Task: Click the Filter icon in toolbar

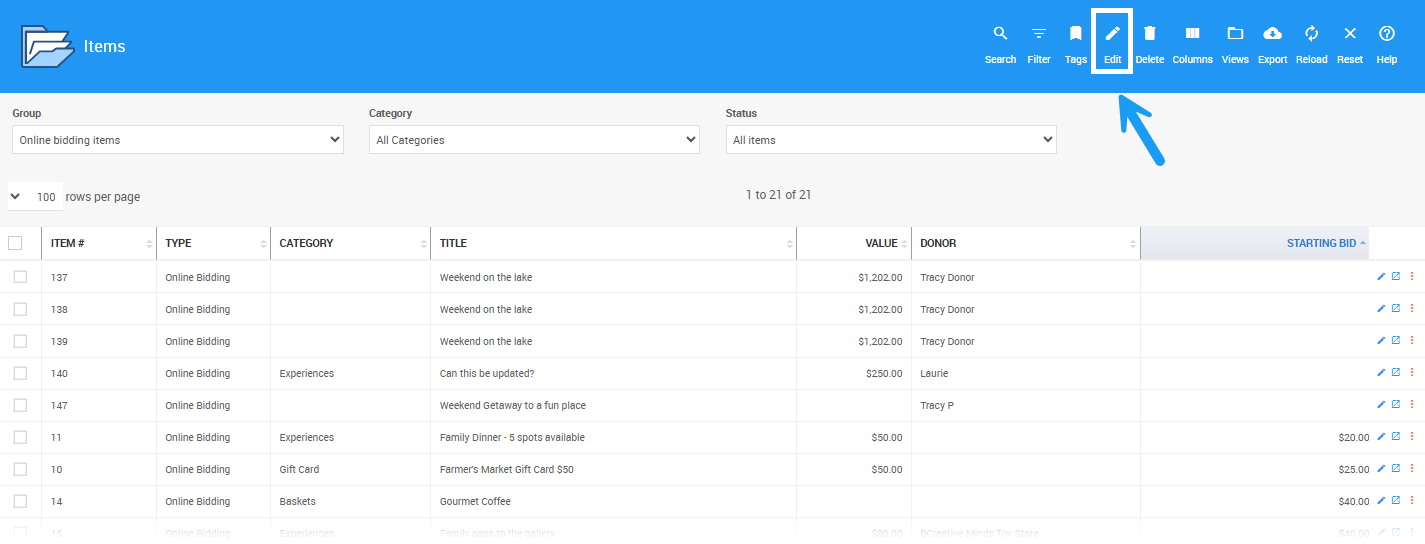Action: 1039,34
